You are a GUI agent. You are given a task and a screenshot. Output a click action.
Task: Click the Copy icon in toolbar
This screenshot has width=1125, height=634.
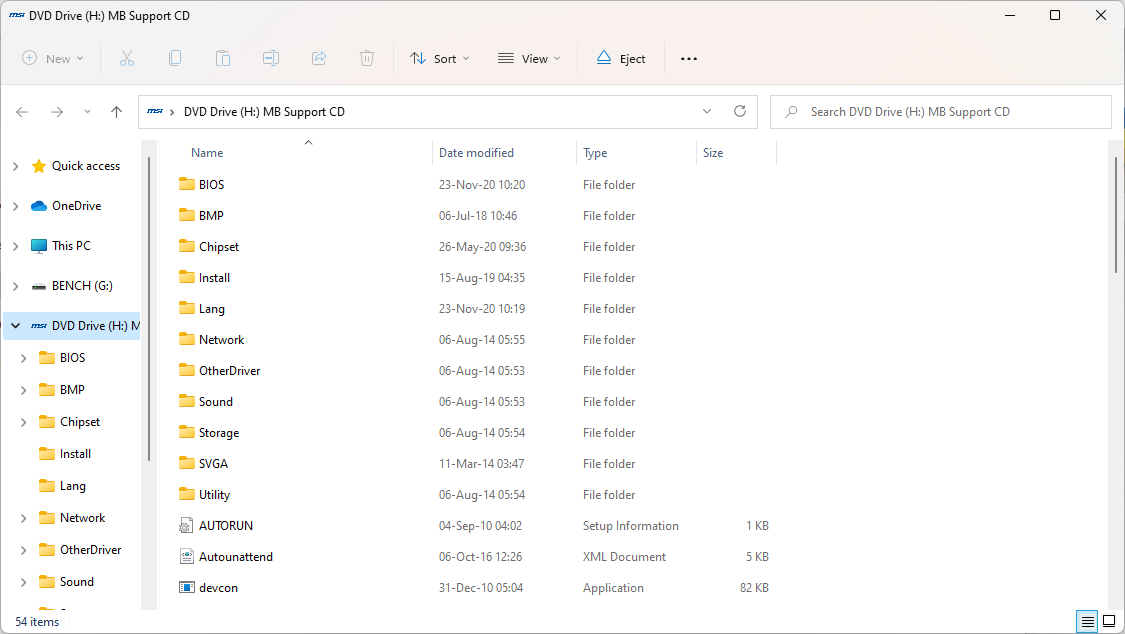pos(175,59)
